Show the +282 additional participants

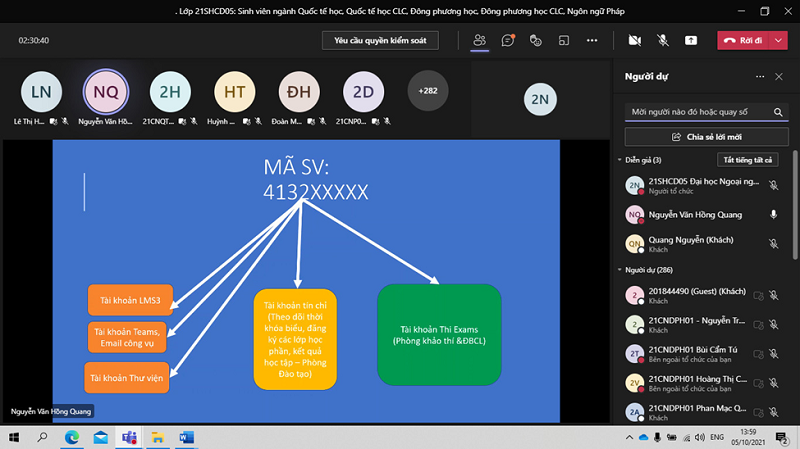[427, 91]
